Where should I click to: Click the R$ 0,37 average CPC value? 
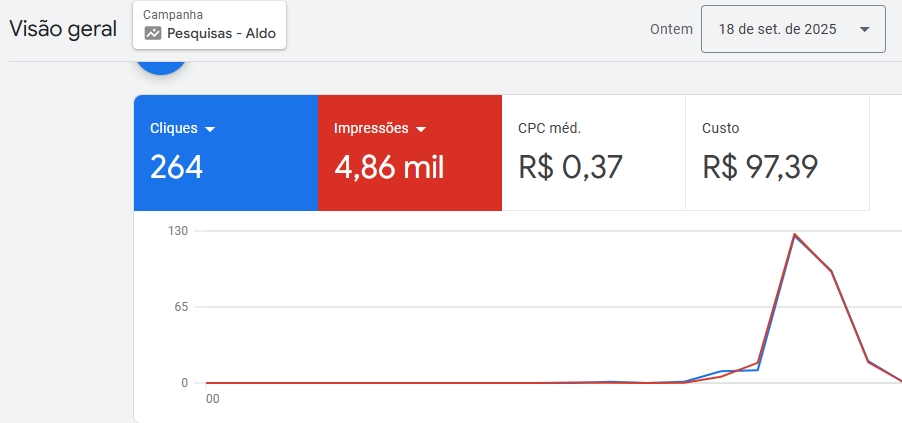(x=570, y=167)
